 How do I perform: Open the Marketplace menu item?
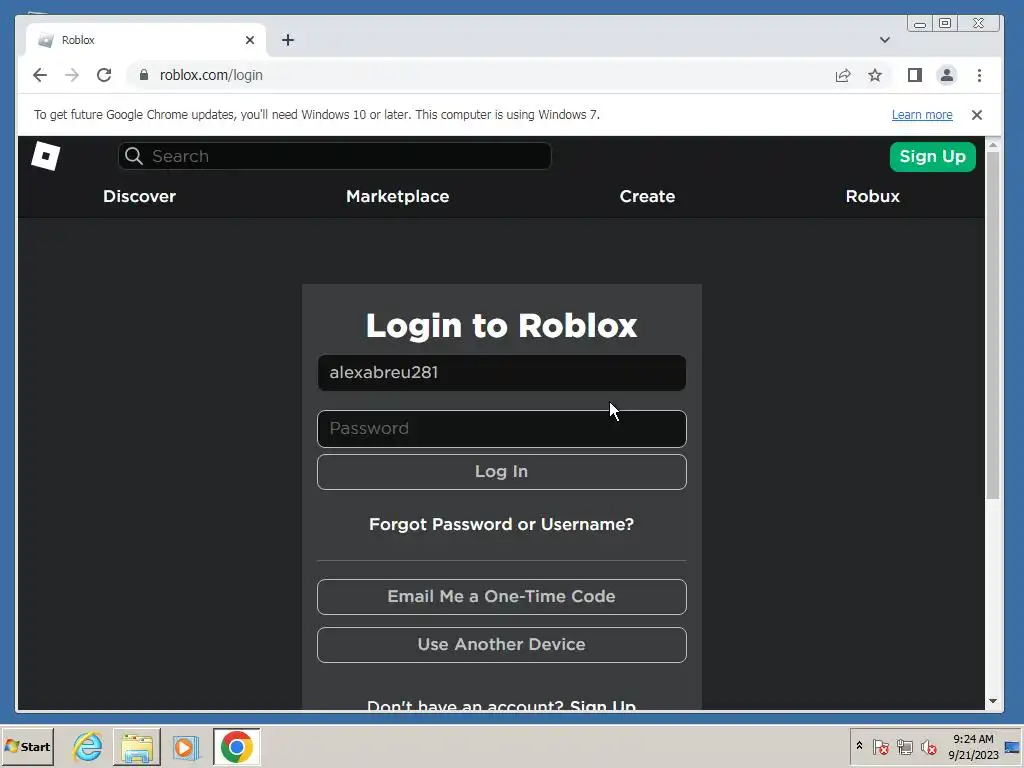(398, 197)
